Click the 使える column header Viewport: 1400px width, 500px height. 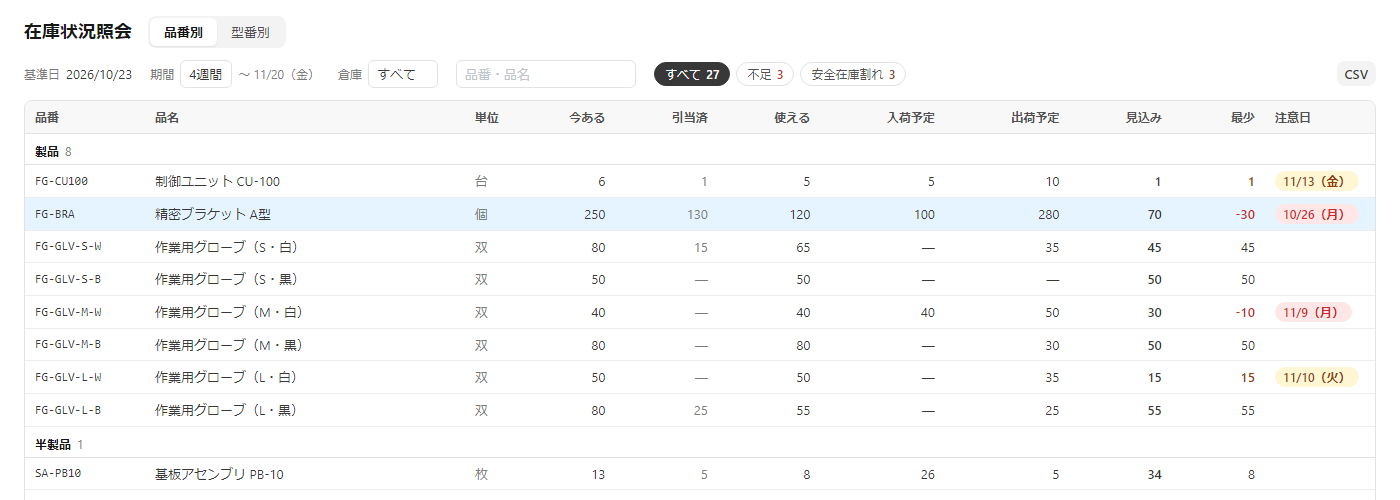(x=792, y=118)
